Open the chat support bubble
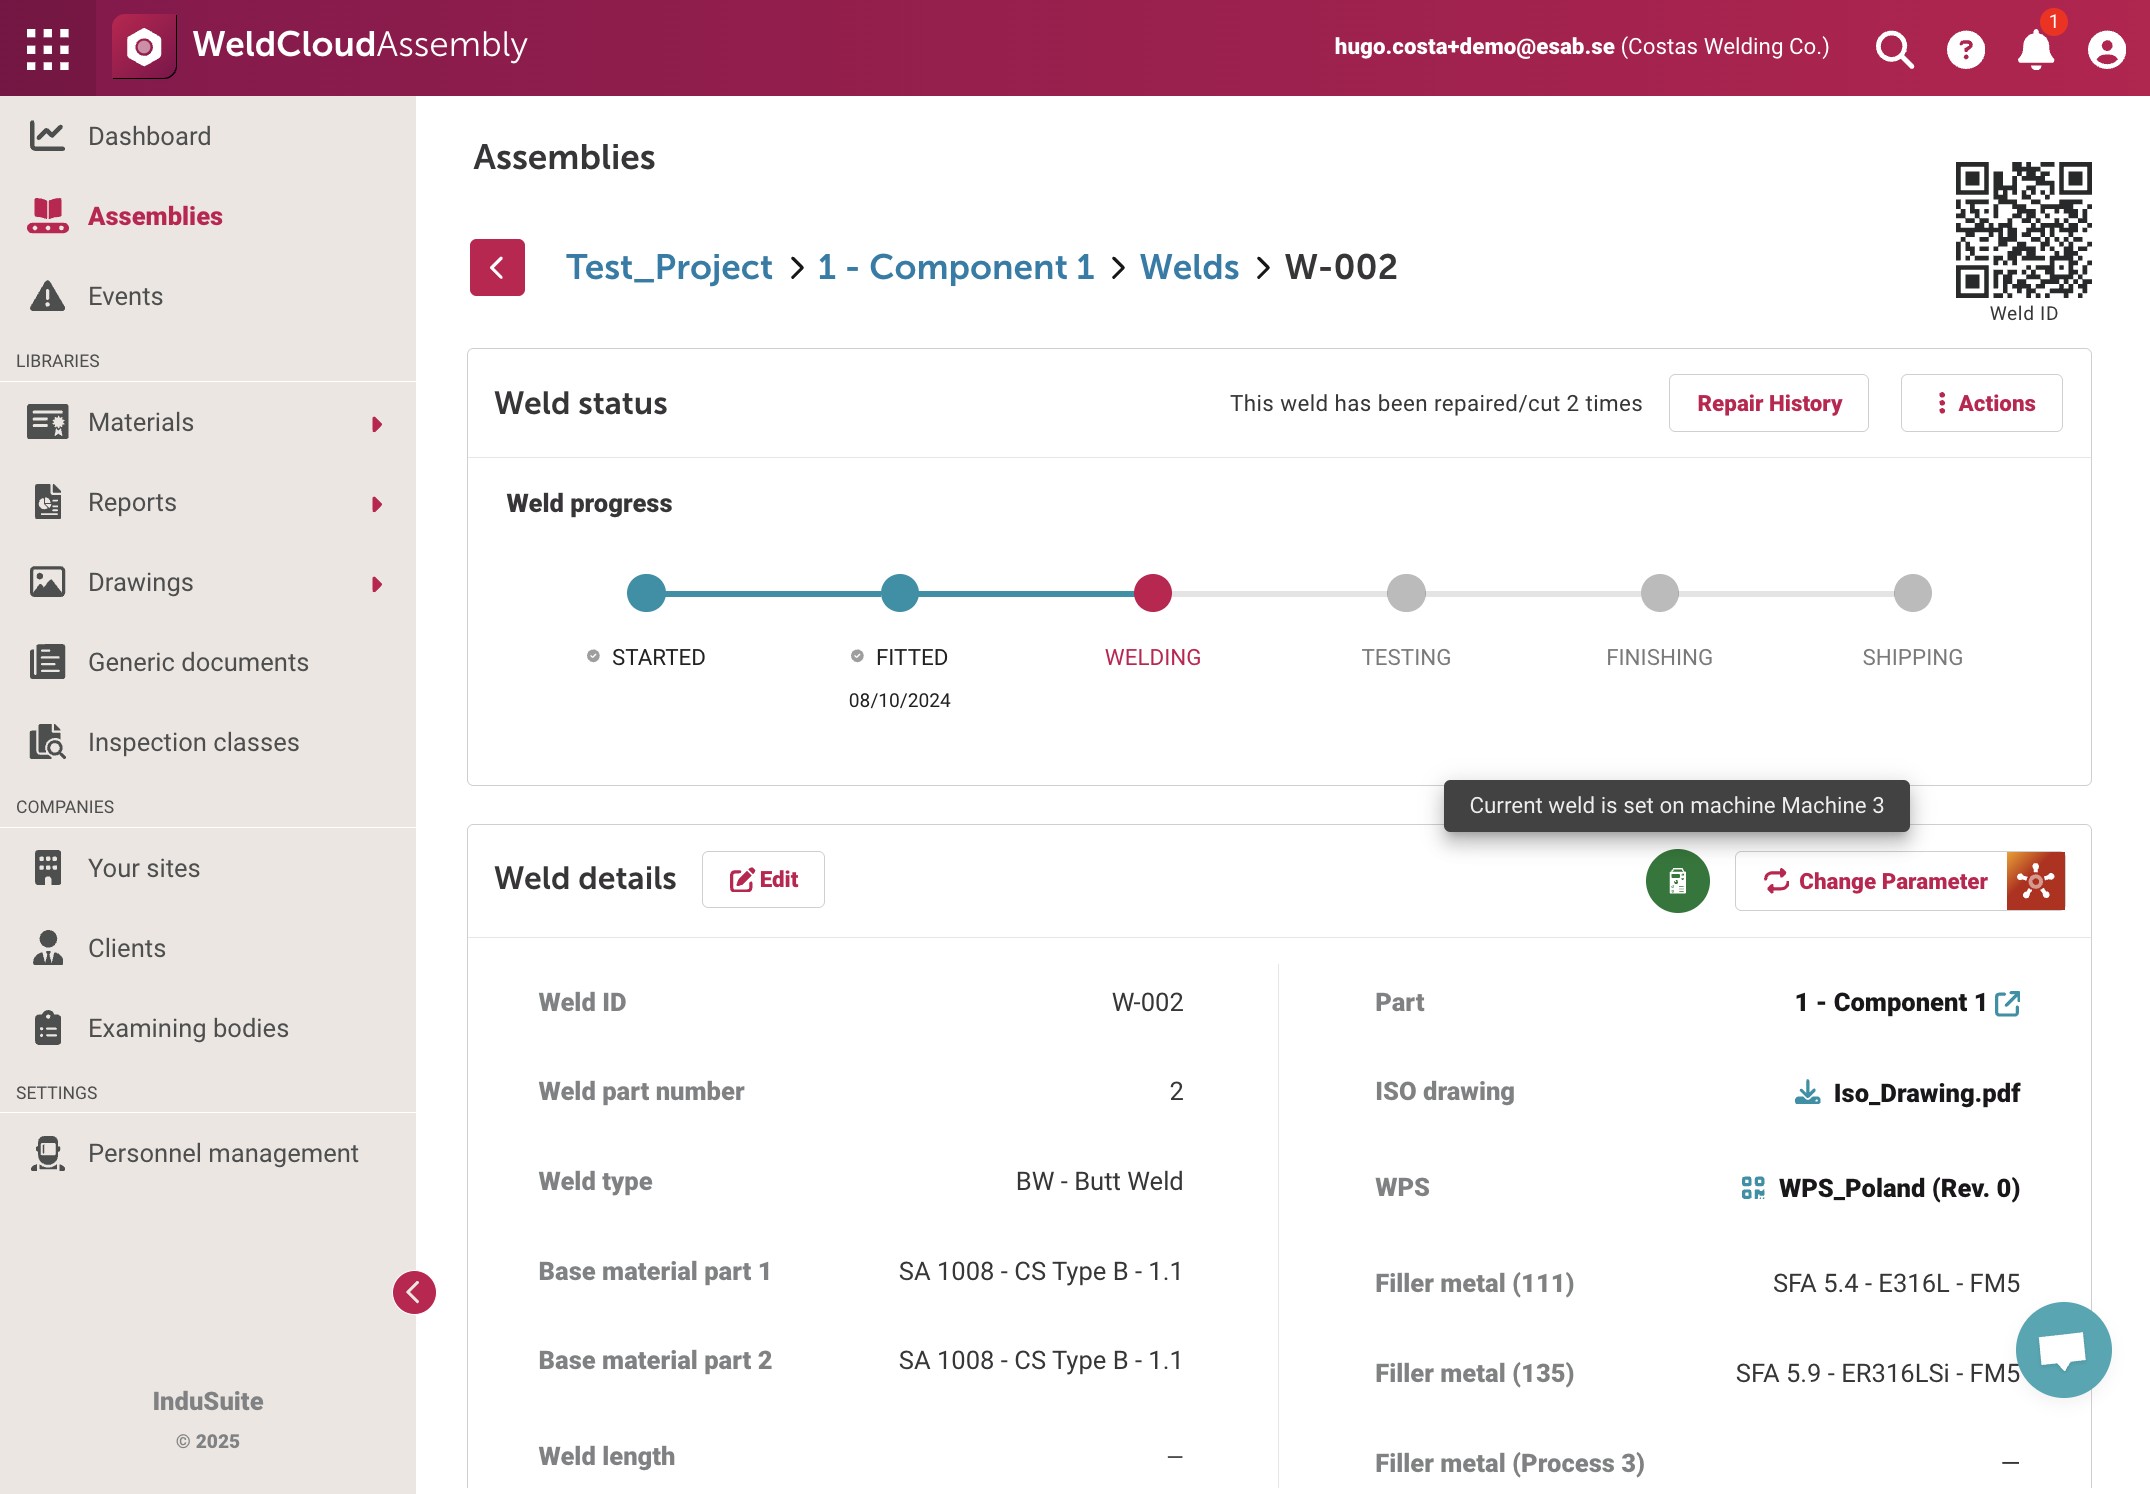Image resolution: width=2150 pixels, height=1494 pixels. pyautogui.click(x=2063, y=1350)
